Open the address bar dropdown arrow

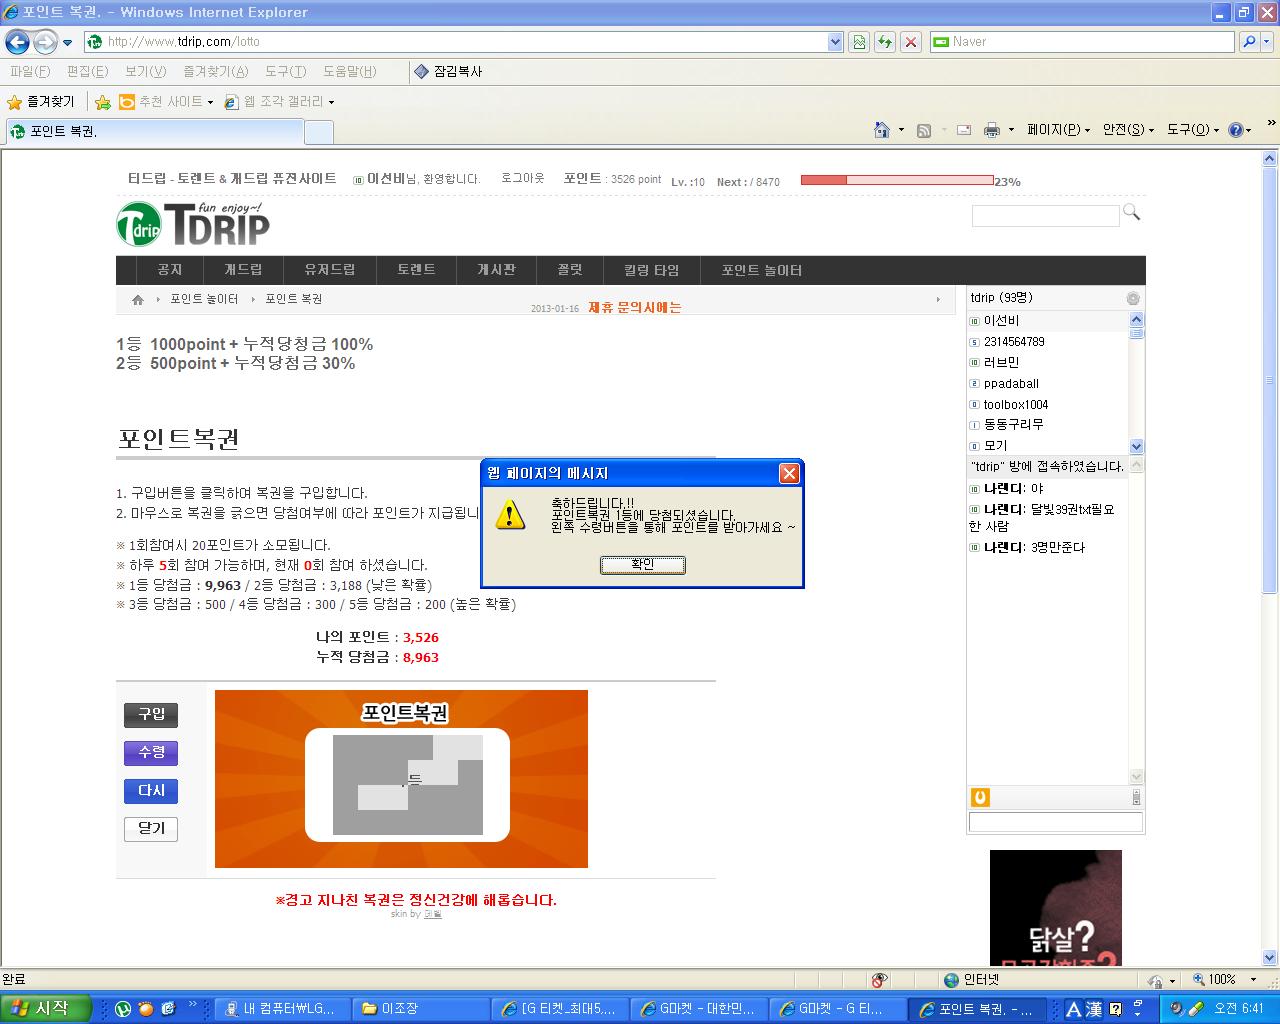click(835, 42)
